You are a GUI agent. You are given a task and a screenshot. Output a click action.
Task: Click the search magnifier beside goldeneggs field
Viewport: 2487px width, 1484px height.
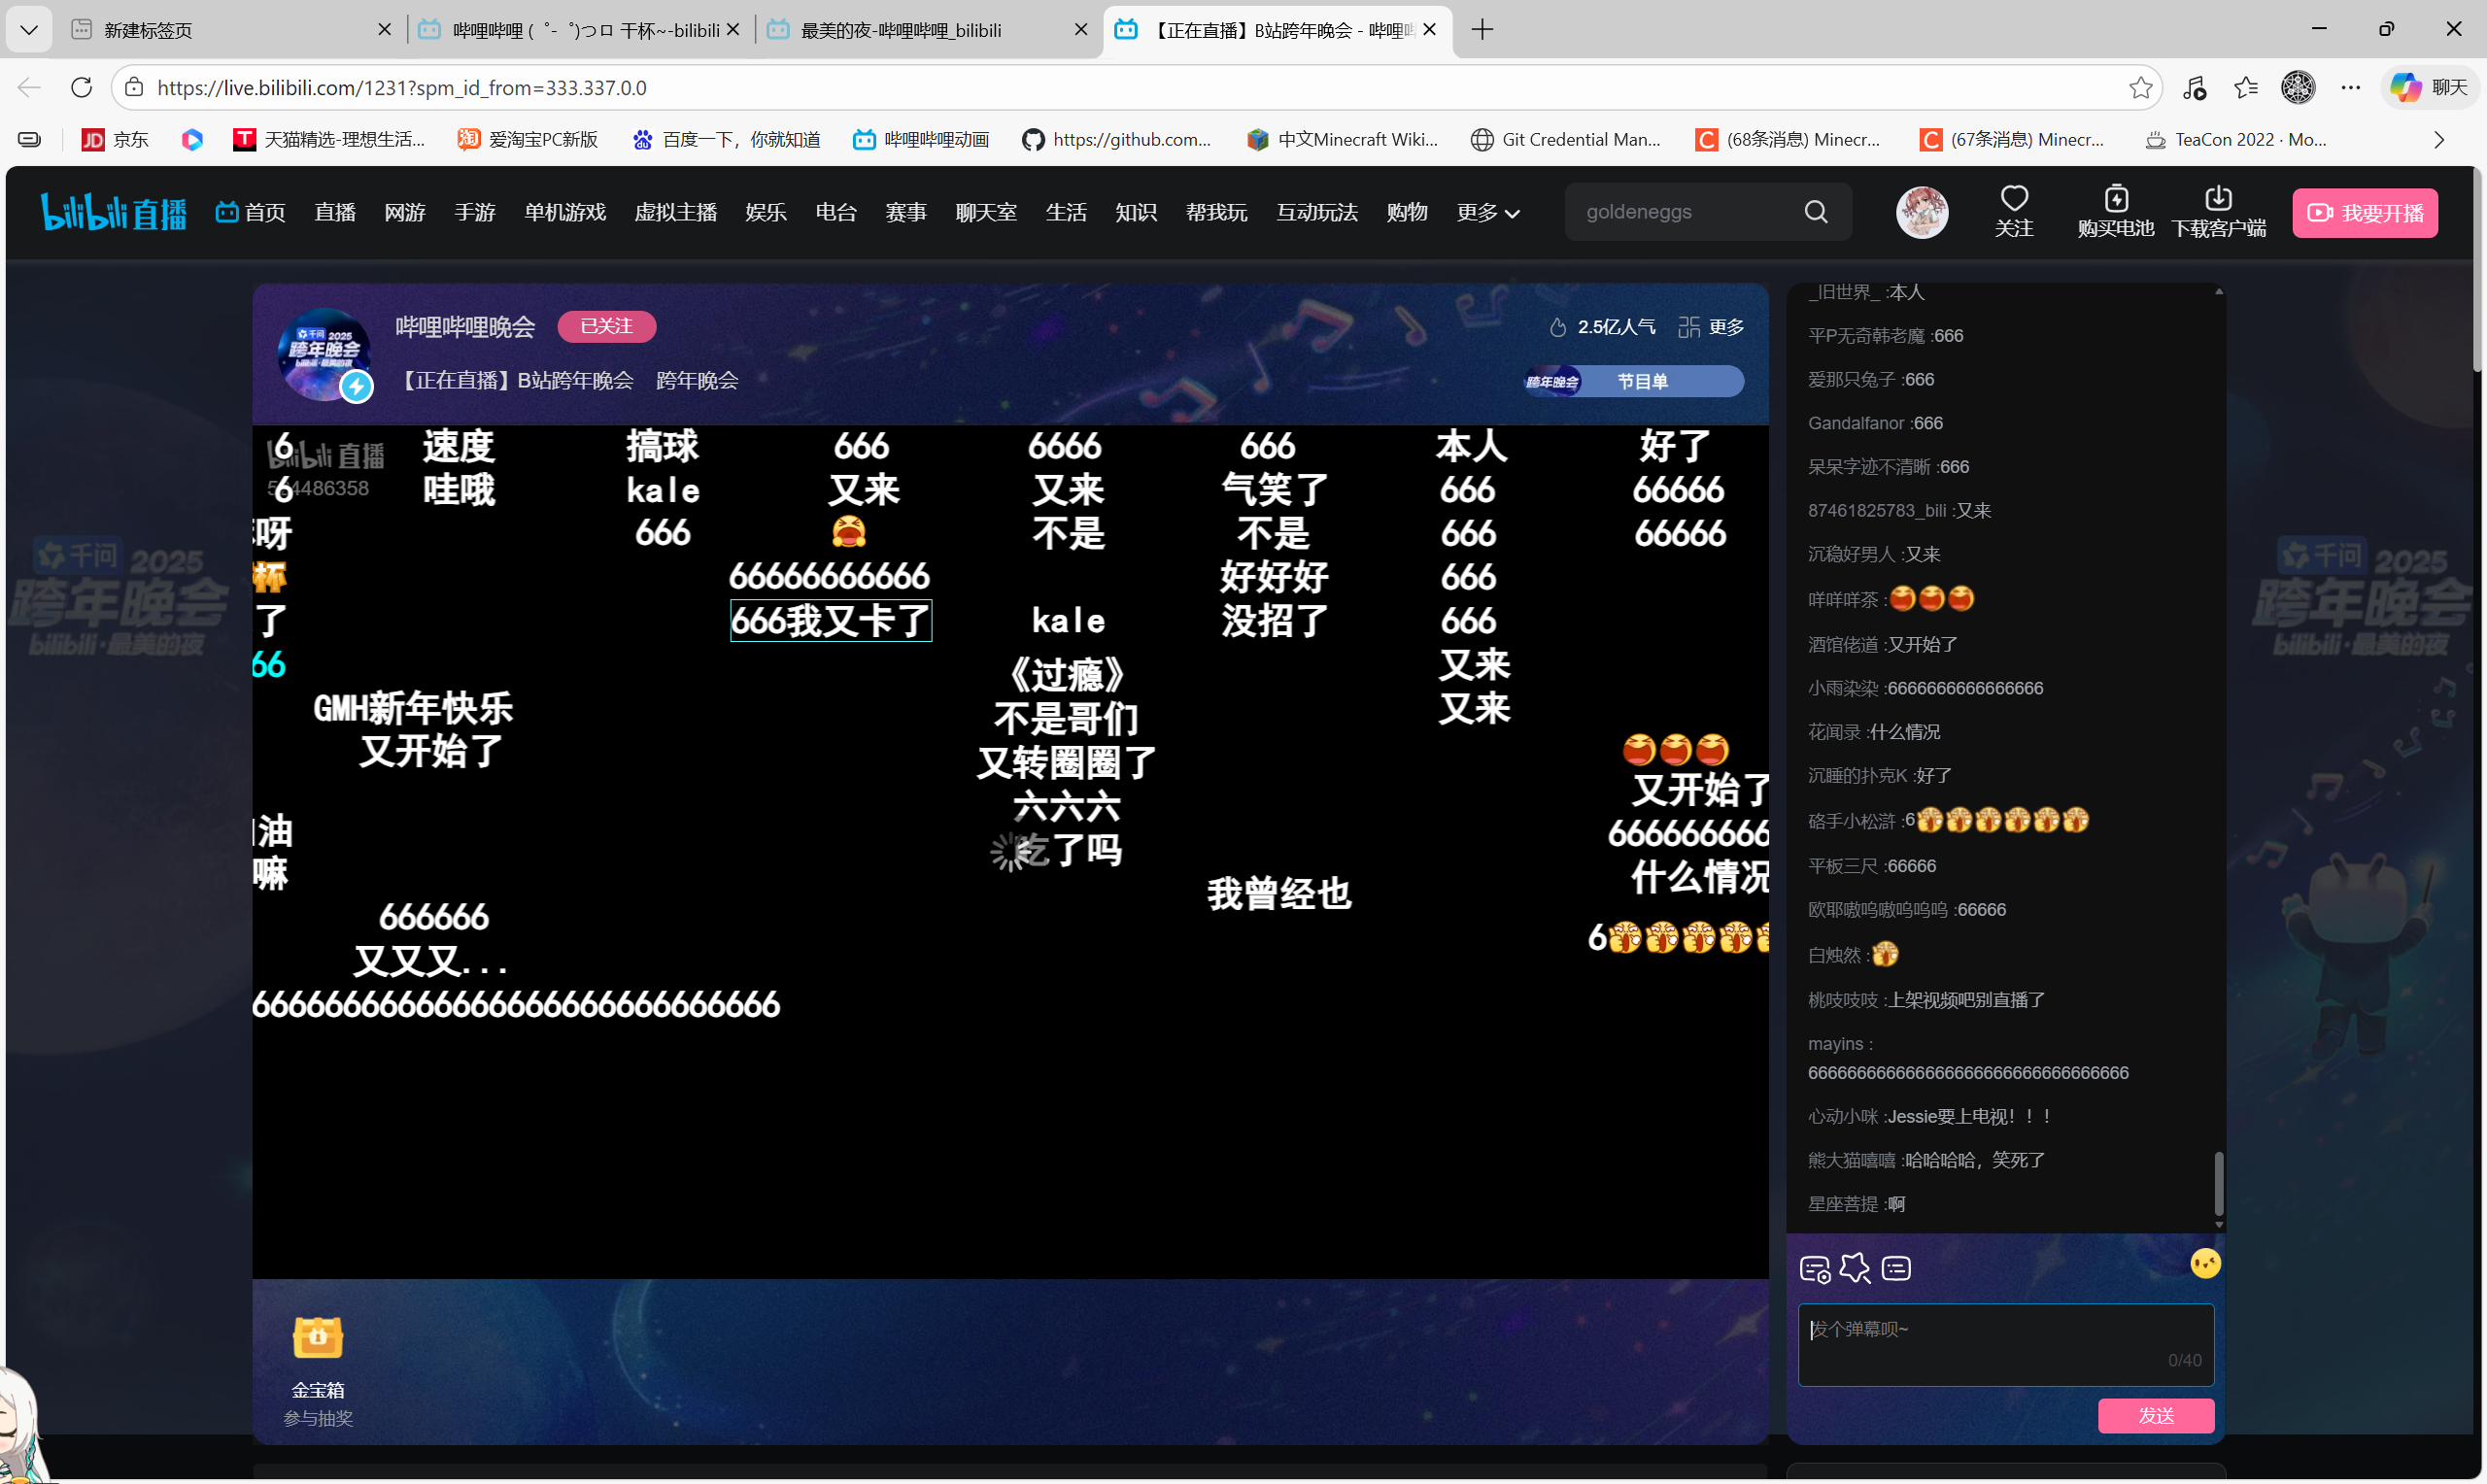pos(1817,211)
